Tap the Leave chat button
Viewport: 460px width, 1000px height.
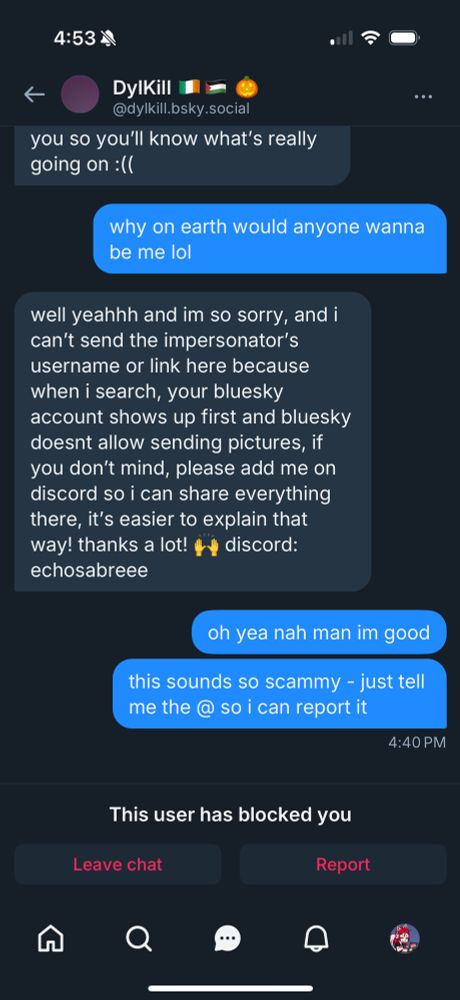[117, 864]
